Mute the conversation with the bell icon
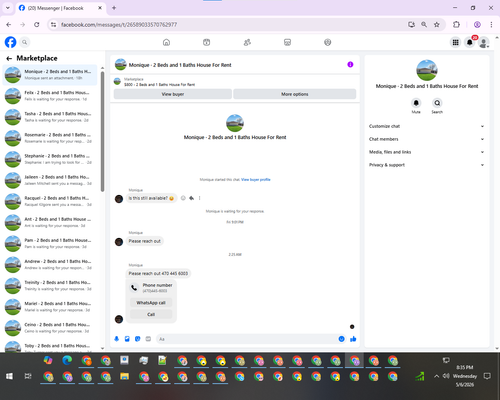The width and height of the screenshot is (500, 400). coord(416,103)
